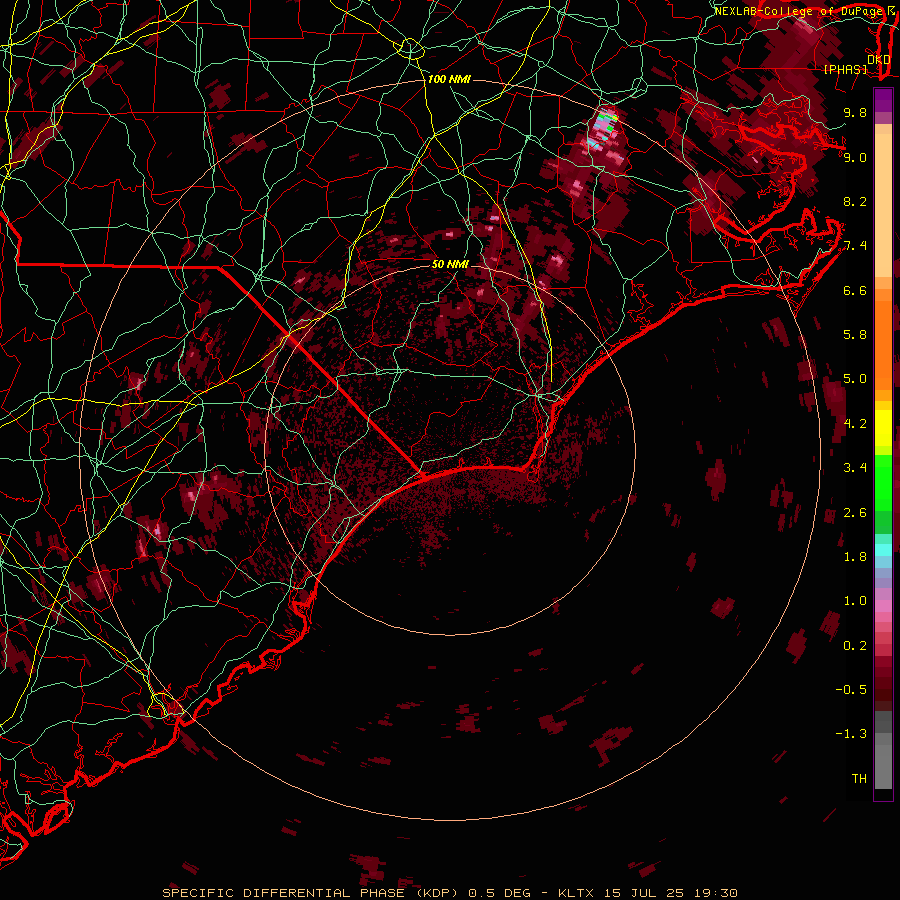Pick the cyan band of the color scale
This screenshot has height=900, width=900.
coord(883,550)
